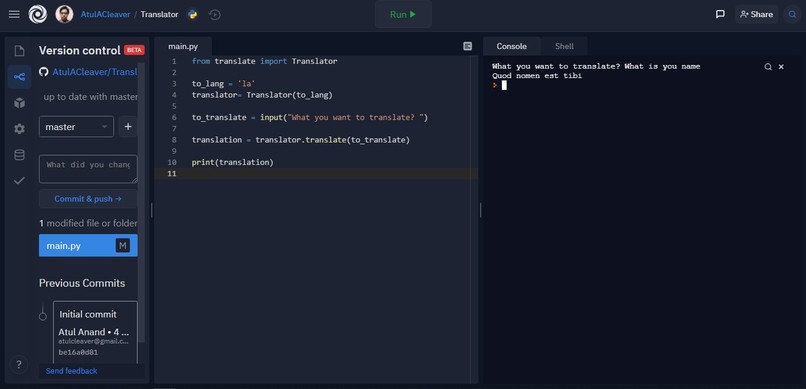This screenshot has height=389, width=806.
Task: Select modified file main.py
Action: point(88,246)
